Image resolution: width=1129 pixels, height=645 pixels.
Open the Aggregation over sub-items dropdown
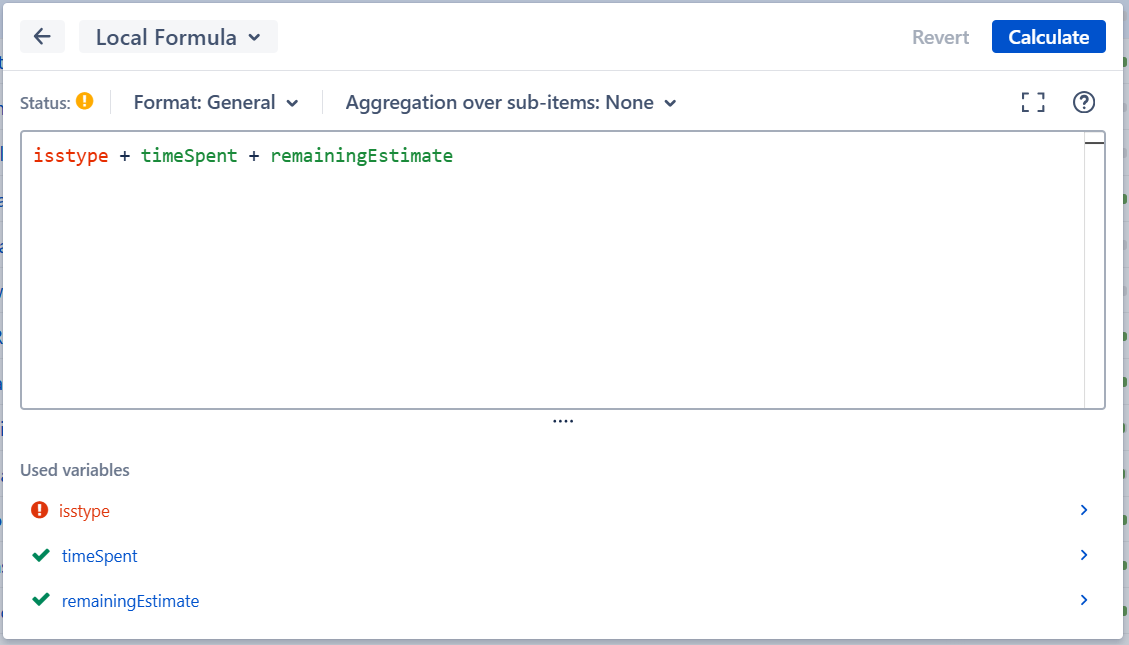click(x=510, y=102)
